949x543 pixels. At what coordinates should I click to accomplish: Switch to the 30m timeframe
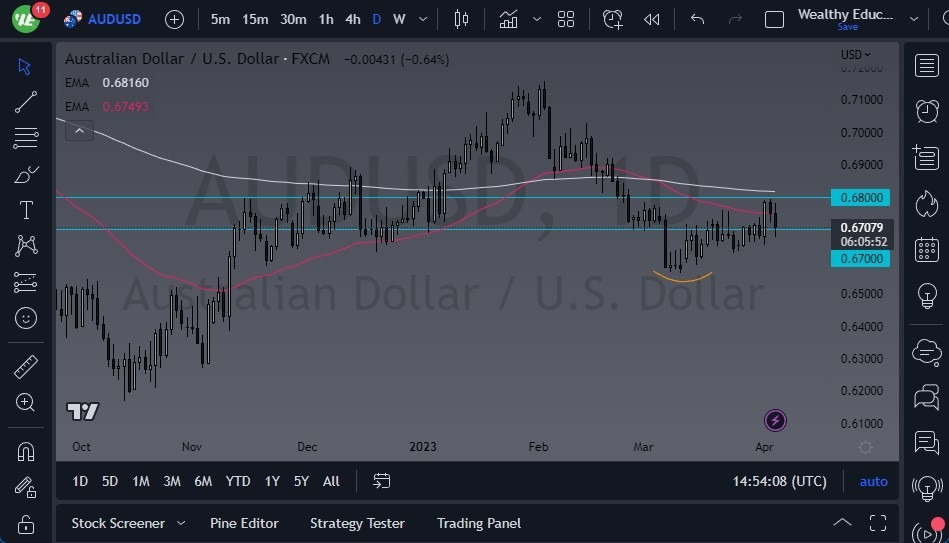293,19
